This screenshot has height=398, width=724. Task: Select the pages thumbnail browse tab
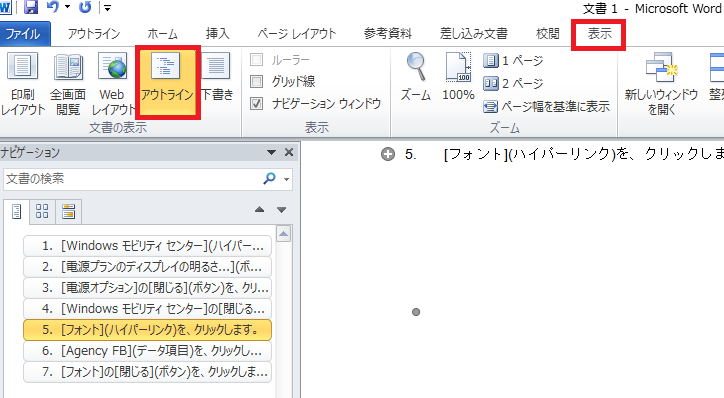(x=42, y=211)
